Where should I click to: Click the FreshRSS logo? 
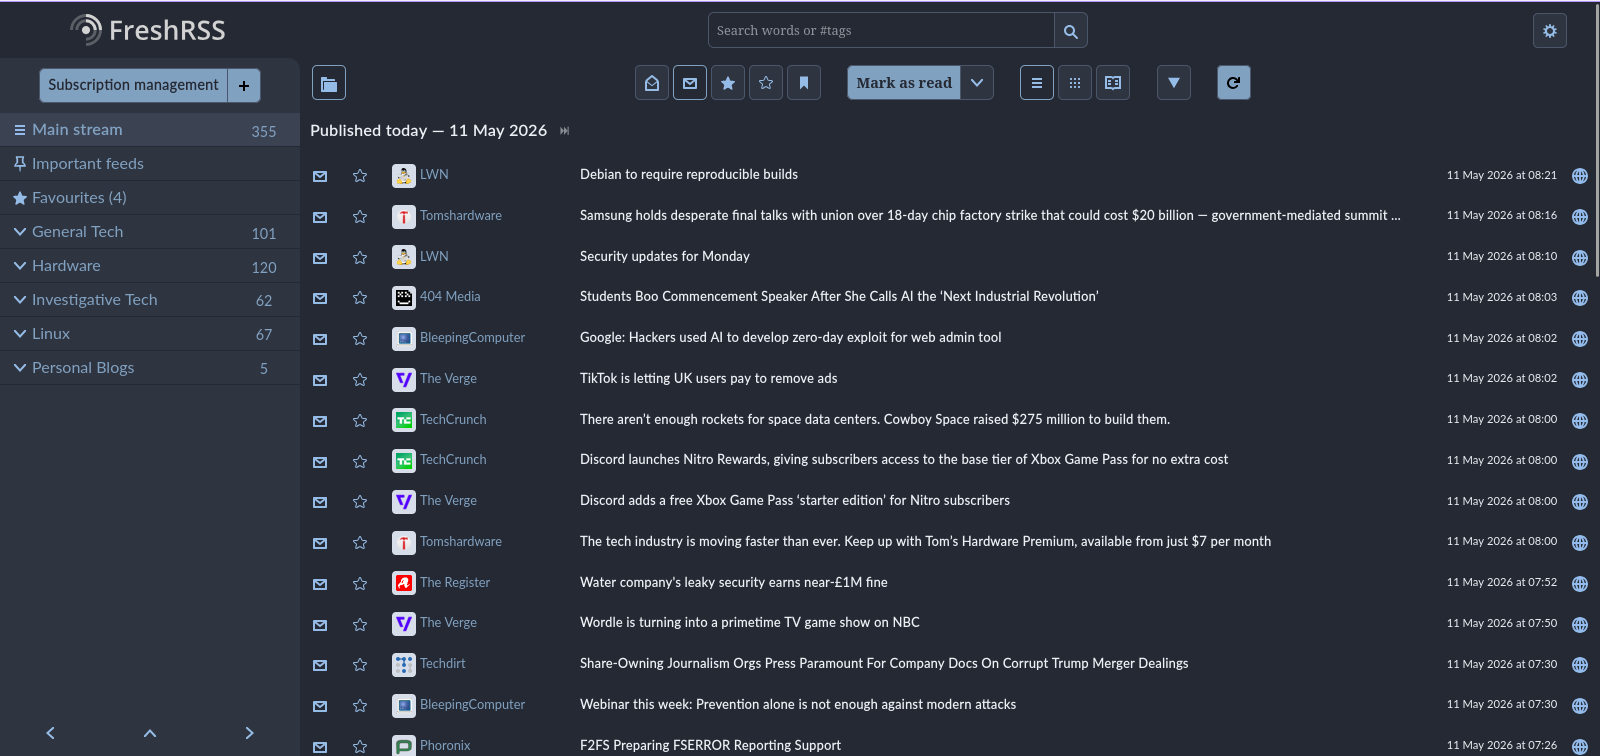click(x=148, y=30)
